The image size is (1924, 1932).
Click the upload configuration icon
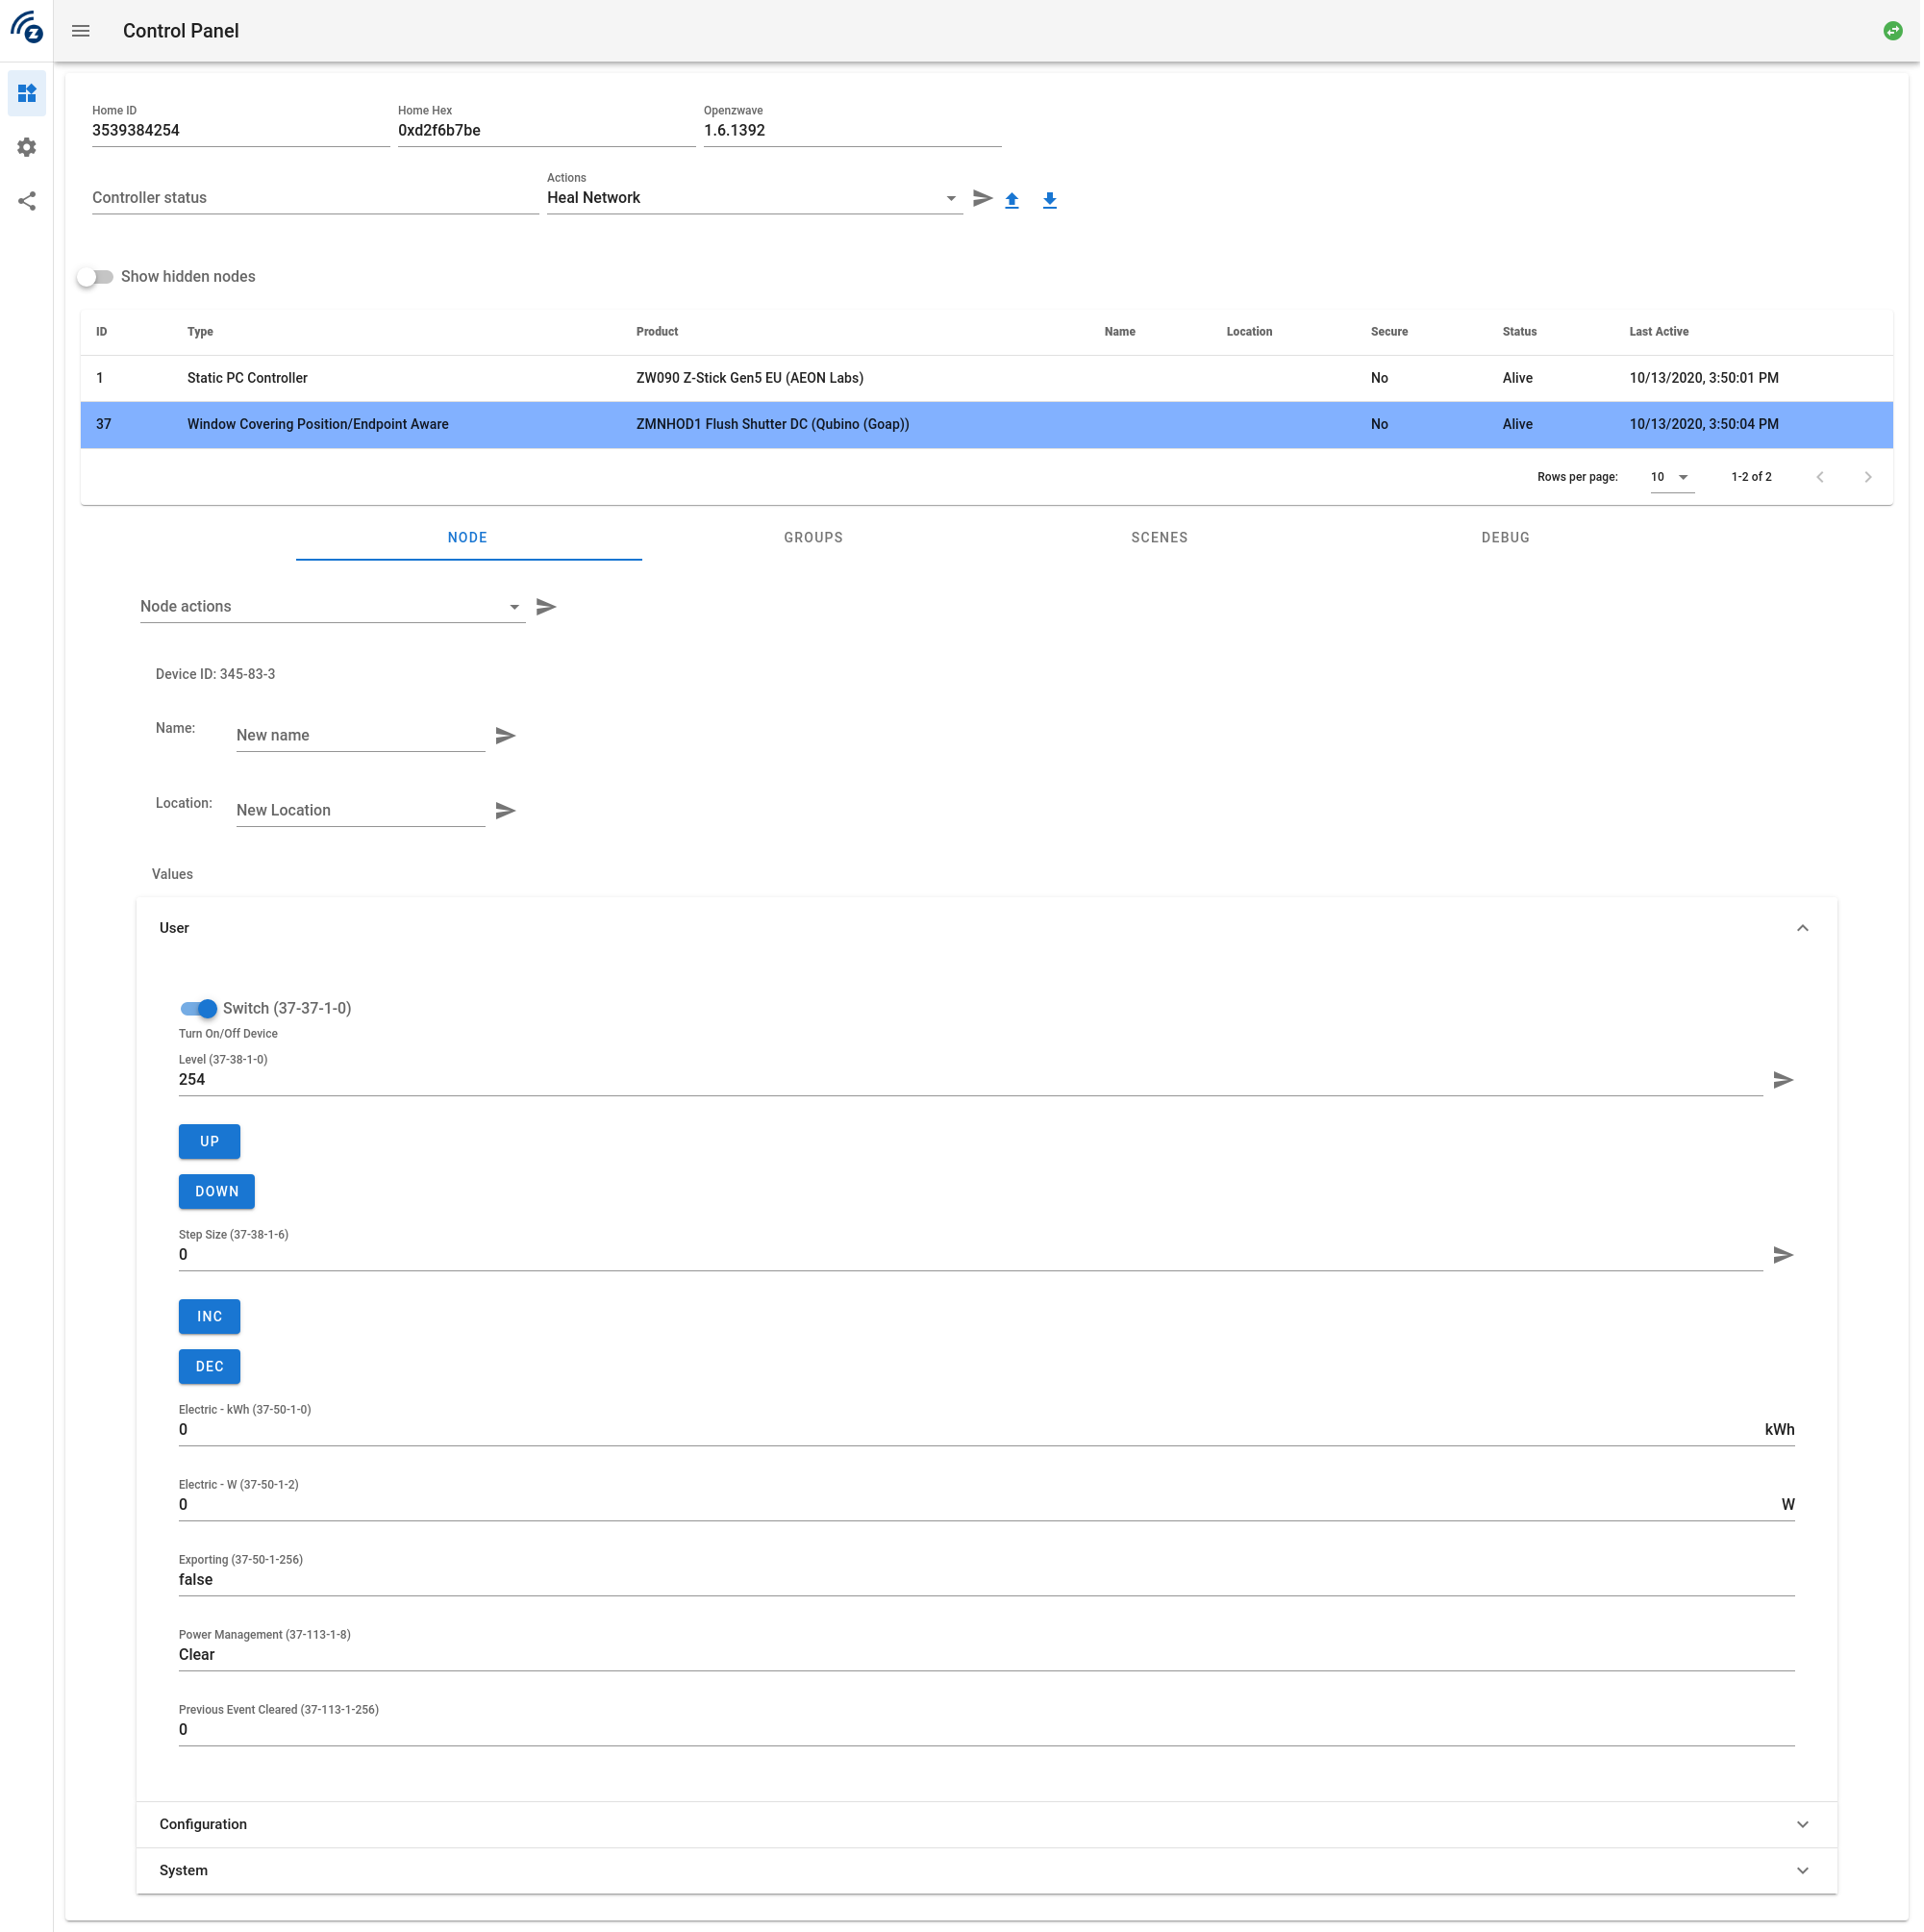pos(1012,200)
